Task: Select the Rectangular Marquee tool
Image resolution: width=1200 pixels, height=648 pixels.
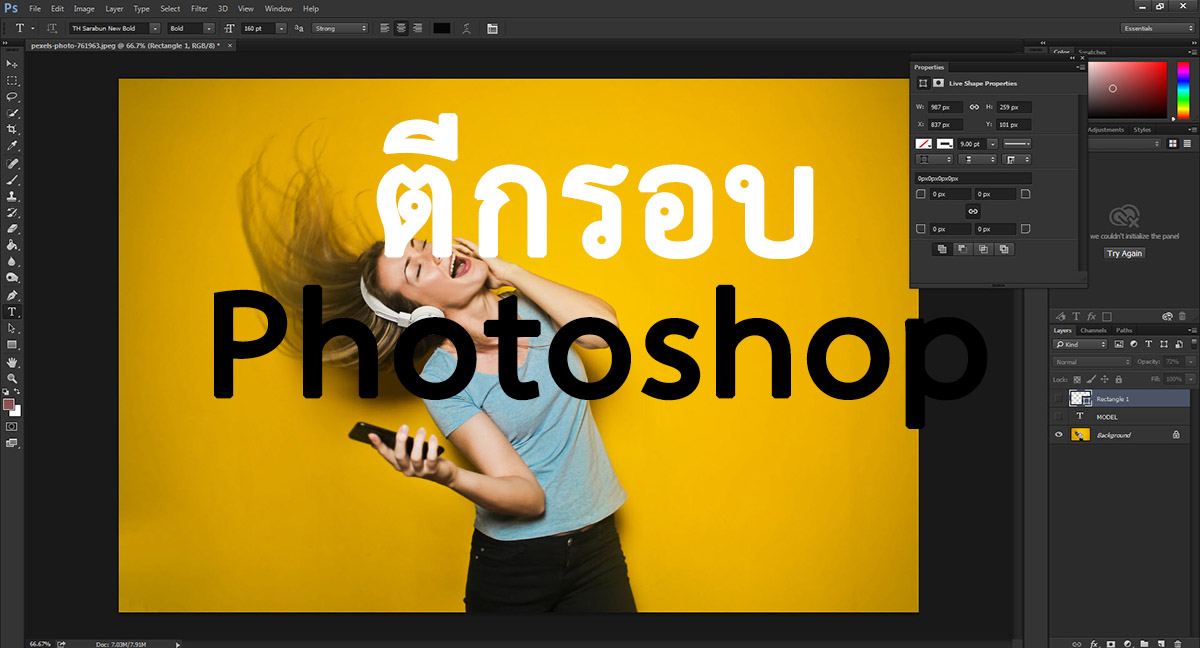Action: [x=13, y=80]
